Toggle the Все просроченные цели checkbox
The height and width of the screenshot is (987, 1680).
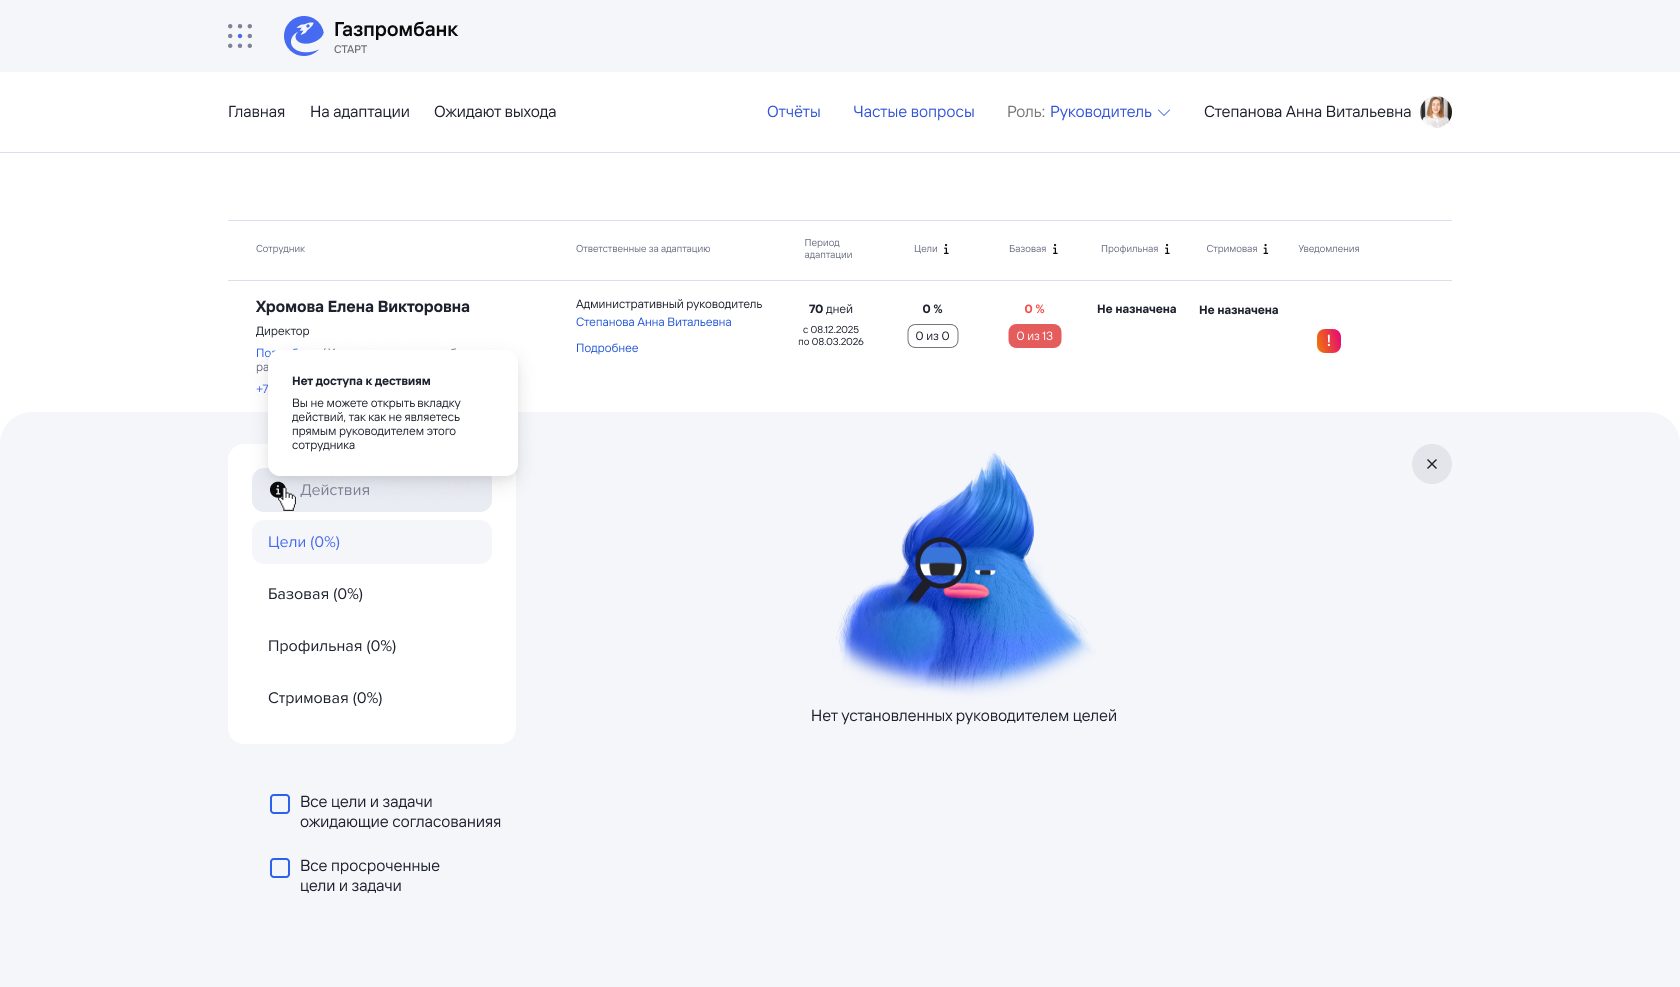click(280, 868)
